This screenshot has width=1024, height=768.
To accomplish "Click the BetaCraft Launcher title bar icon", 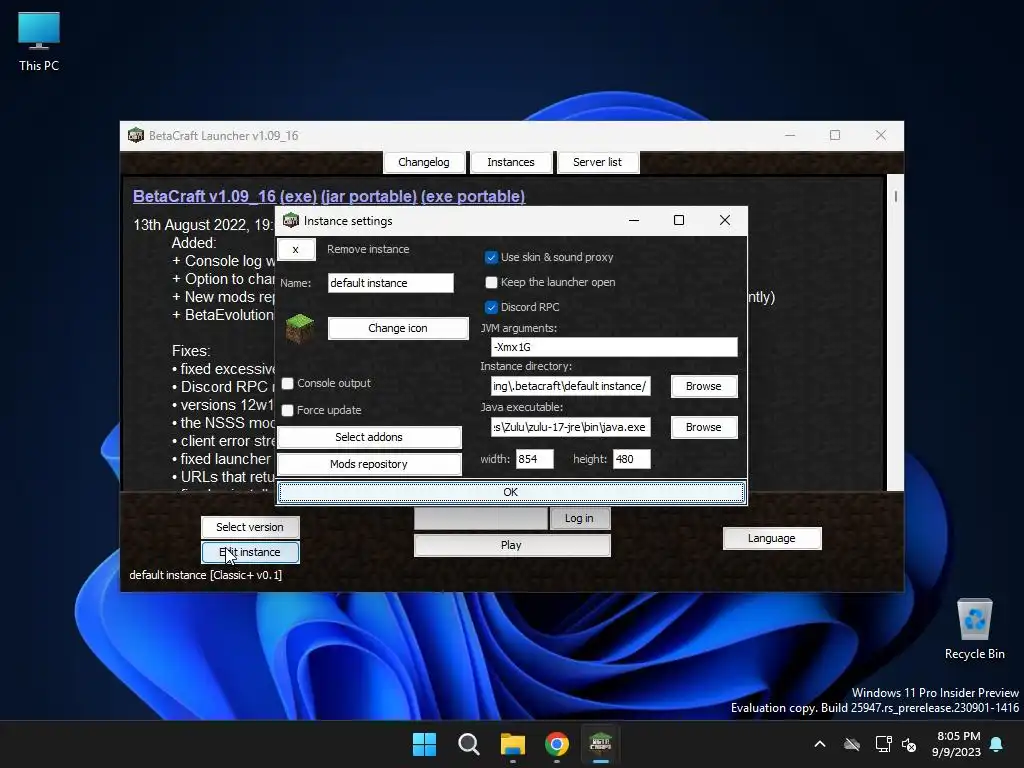I will click(x=136, y=135).
